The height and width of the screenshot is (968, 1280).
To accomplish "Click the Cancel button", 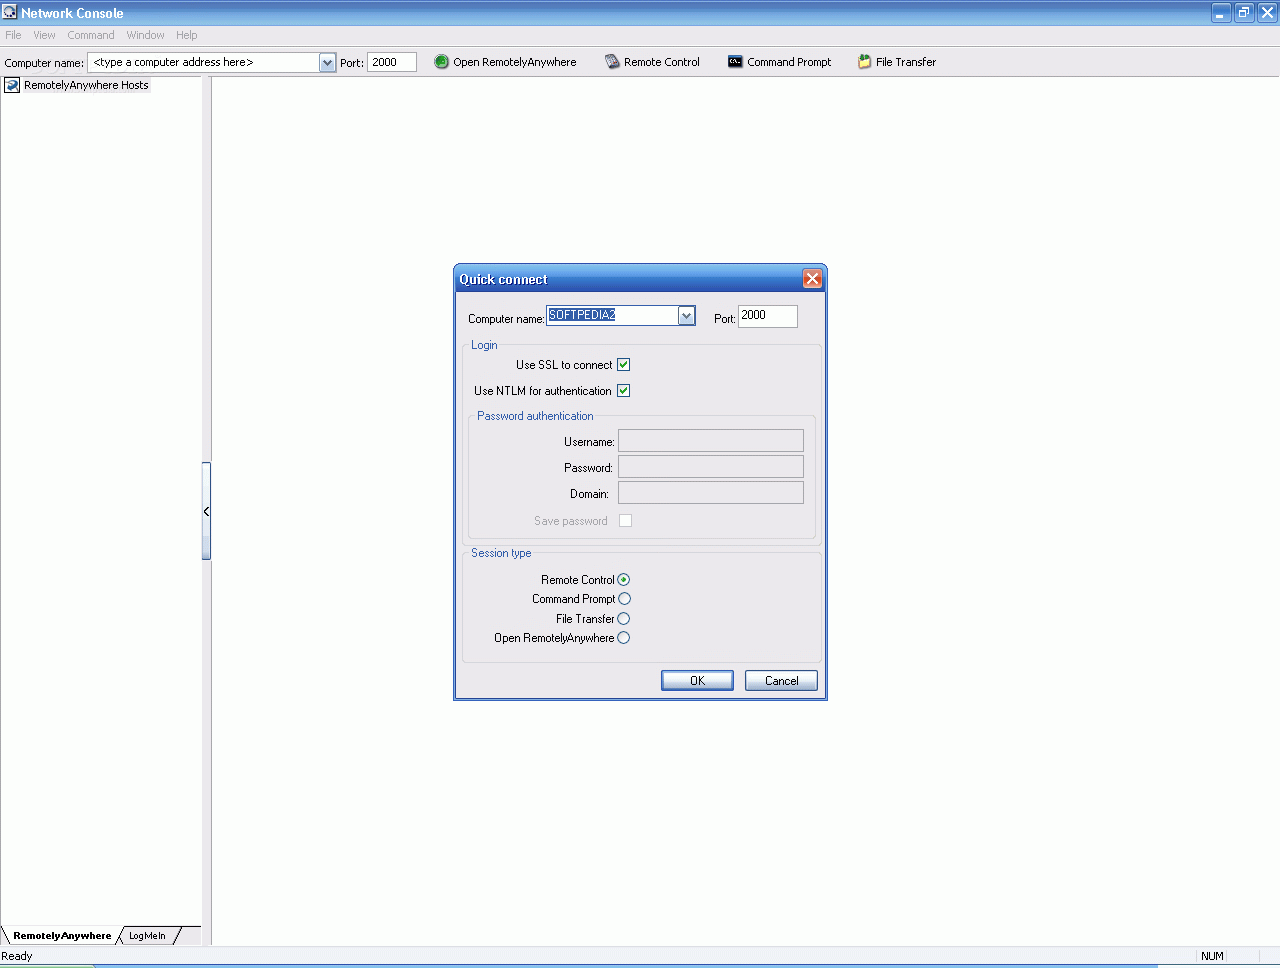I will (781, 681).
